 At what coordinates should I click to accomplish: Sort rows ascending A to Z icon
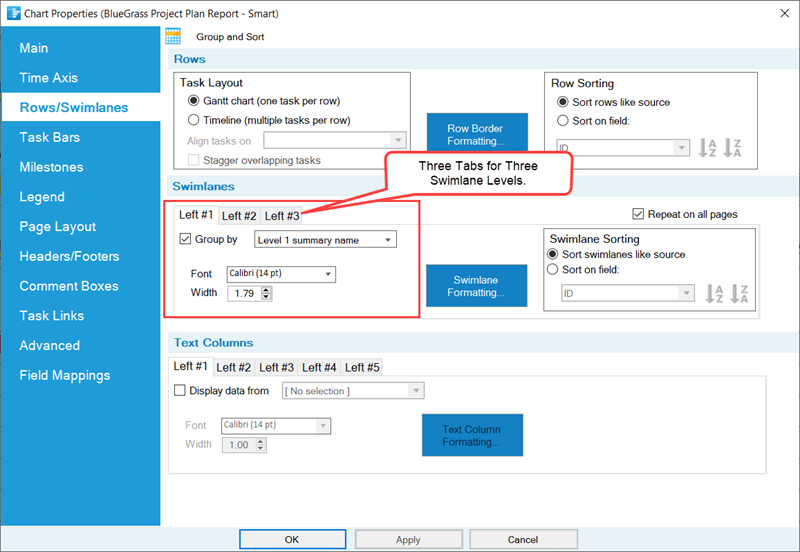[x=707, y=148]
